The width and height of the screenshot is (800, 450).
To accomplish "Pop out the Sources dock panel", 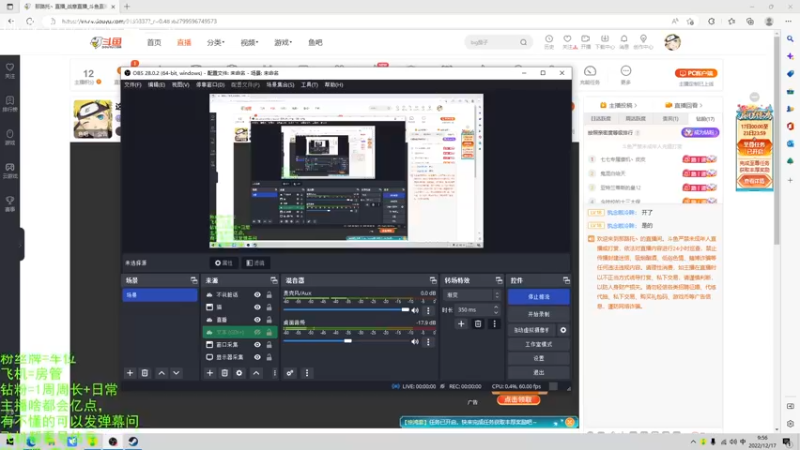I will coord(274,280).
